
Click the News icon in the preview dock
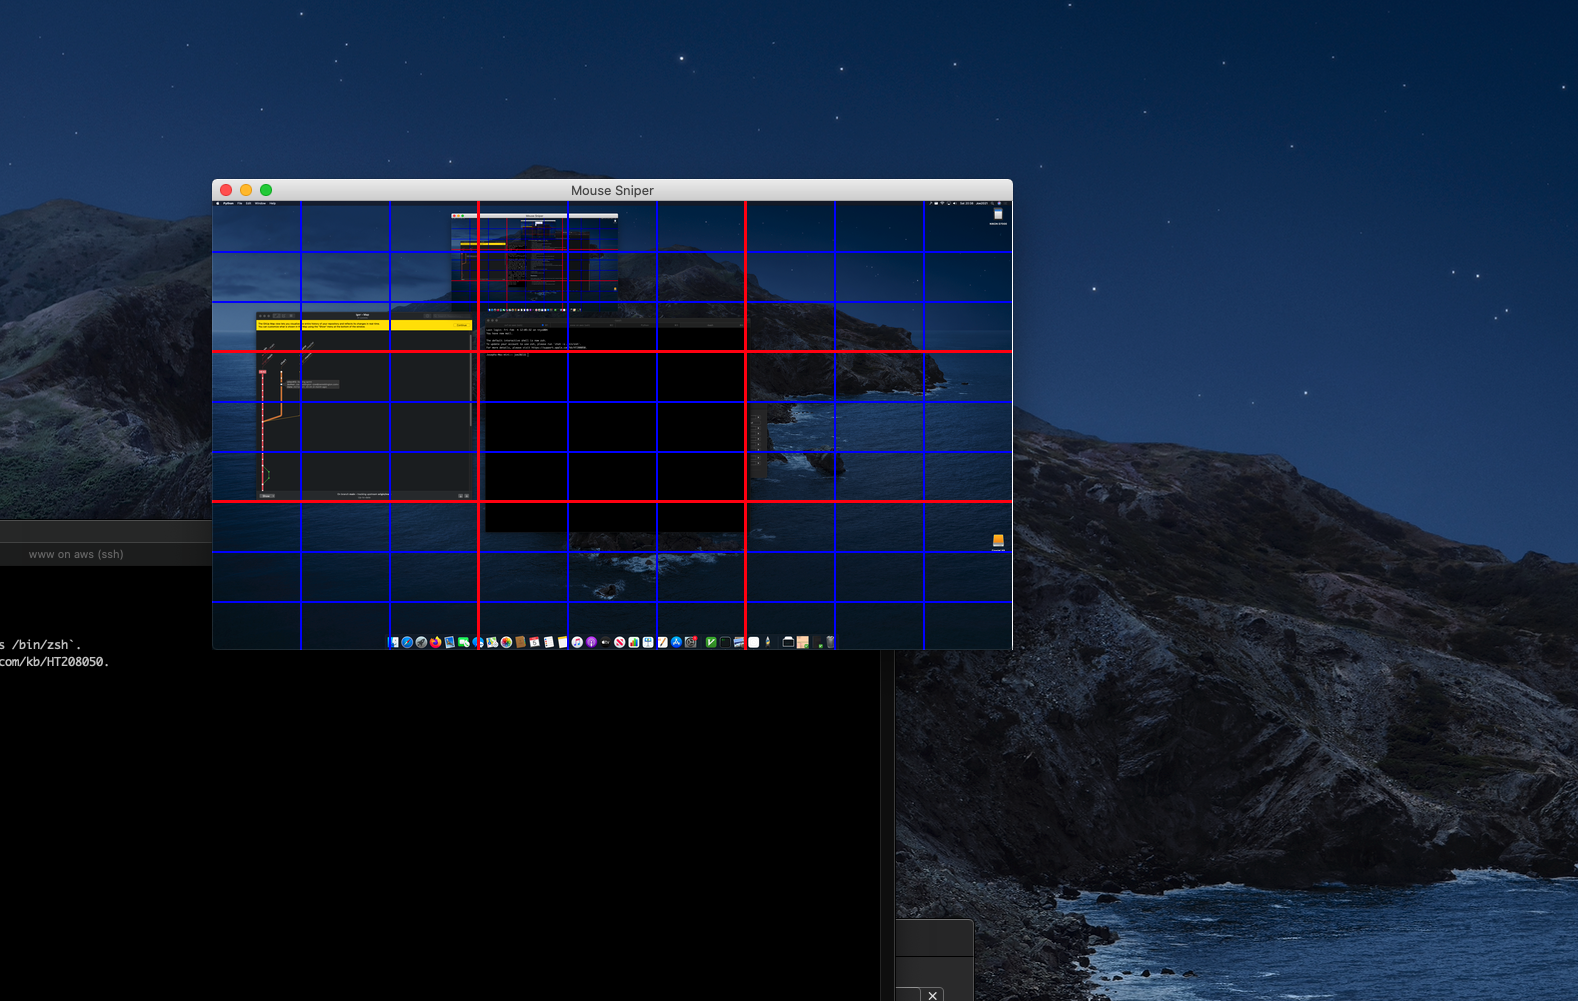coord(619,642)
